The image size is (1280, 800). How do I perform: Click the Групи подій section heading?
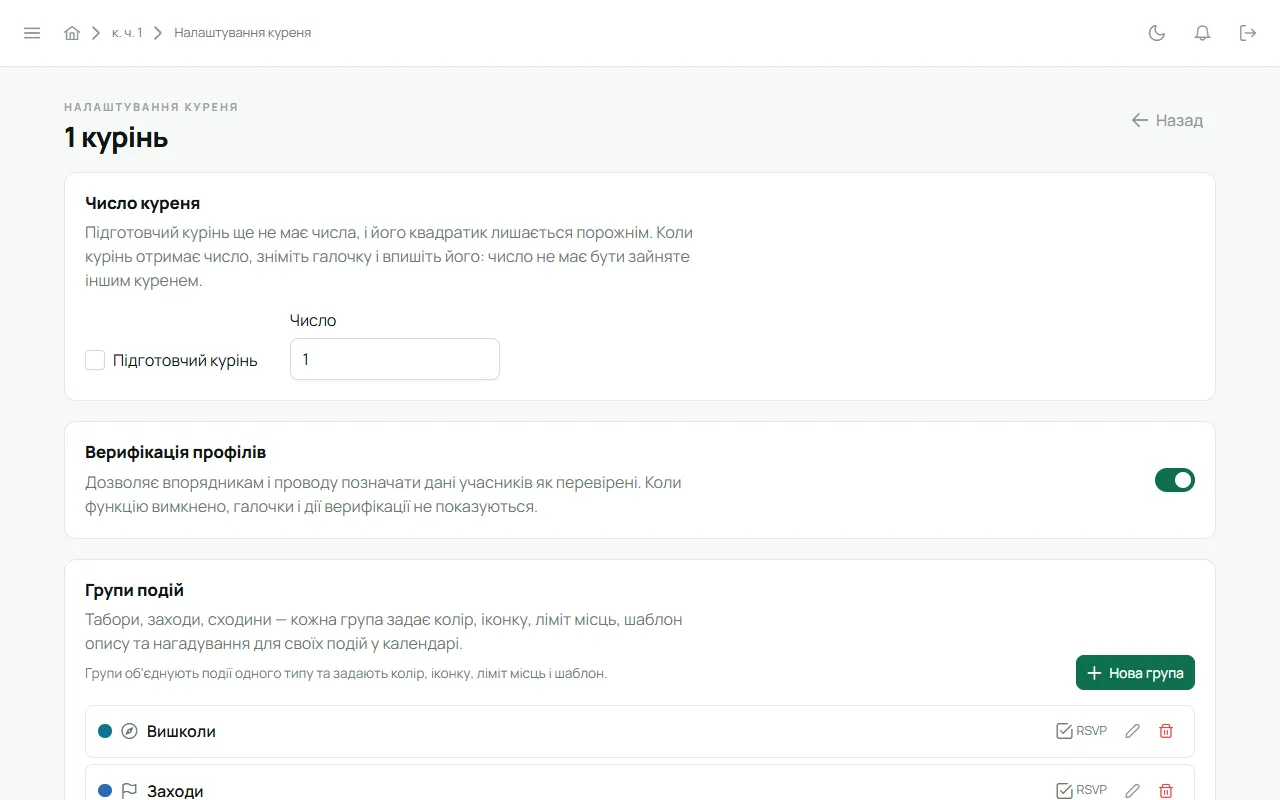pos(135,590)
